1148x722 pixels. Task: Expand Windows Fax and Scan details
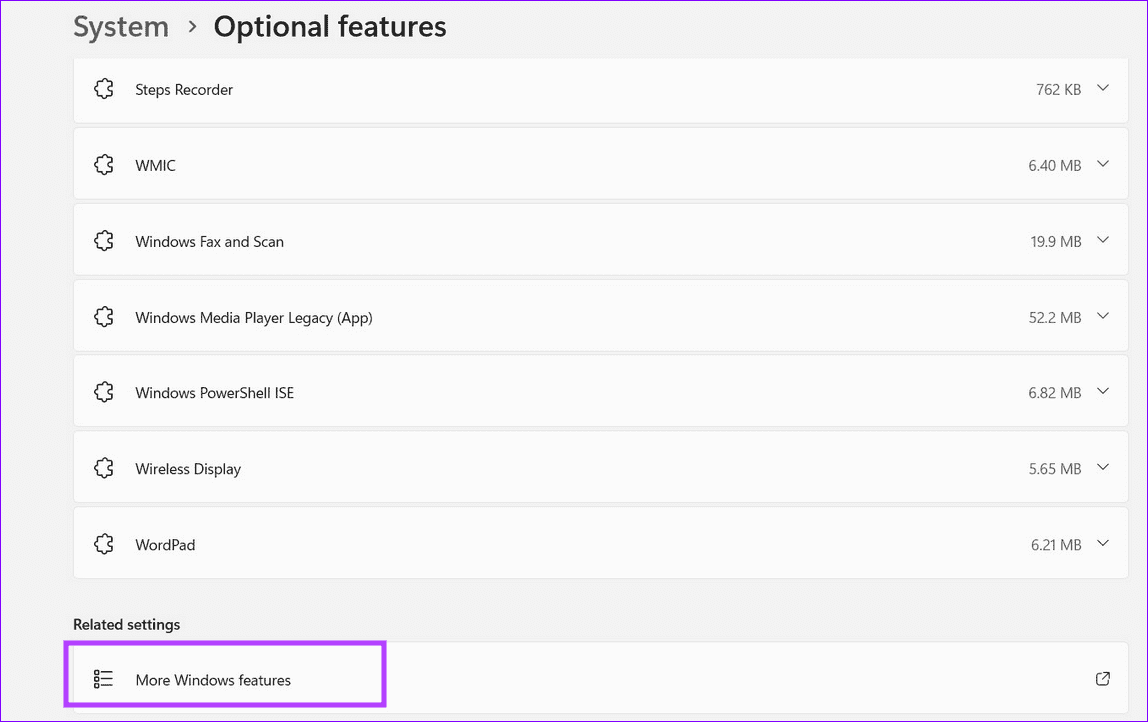point(1103,240)
